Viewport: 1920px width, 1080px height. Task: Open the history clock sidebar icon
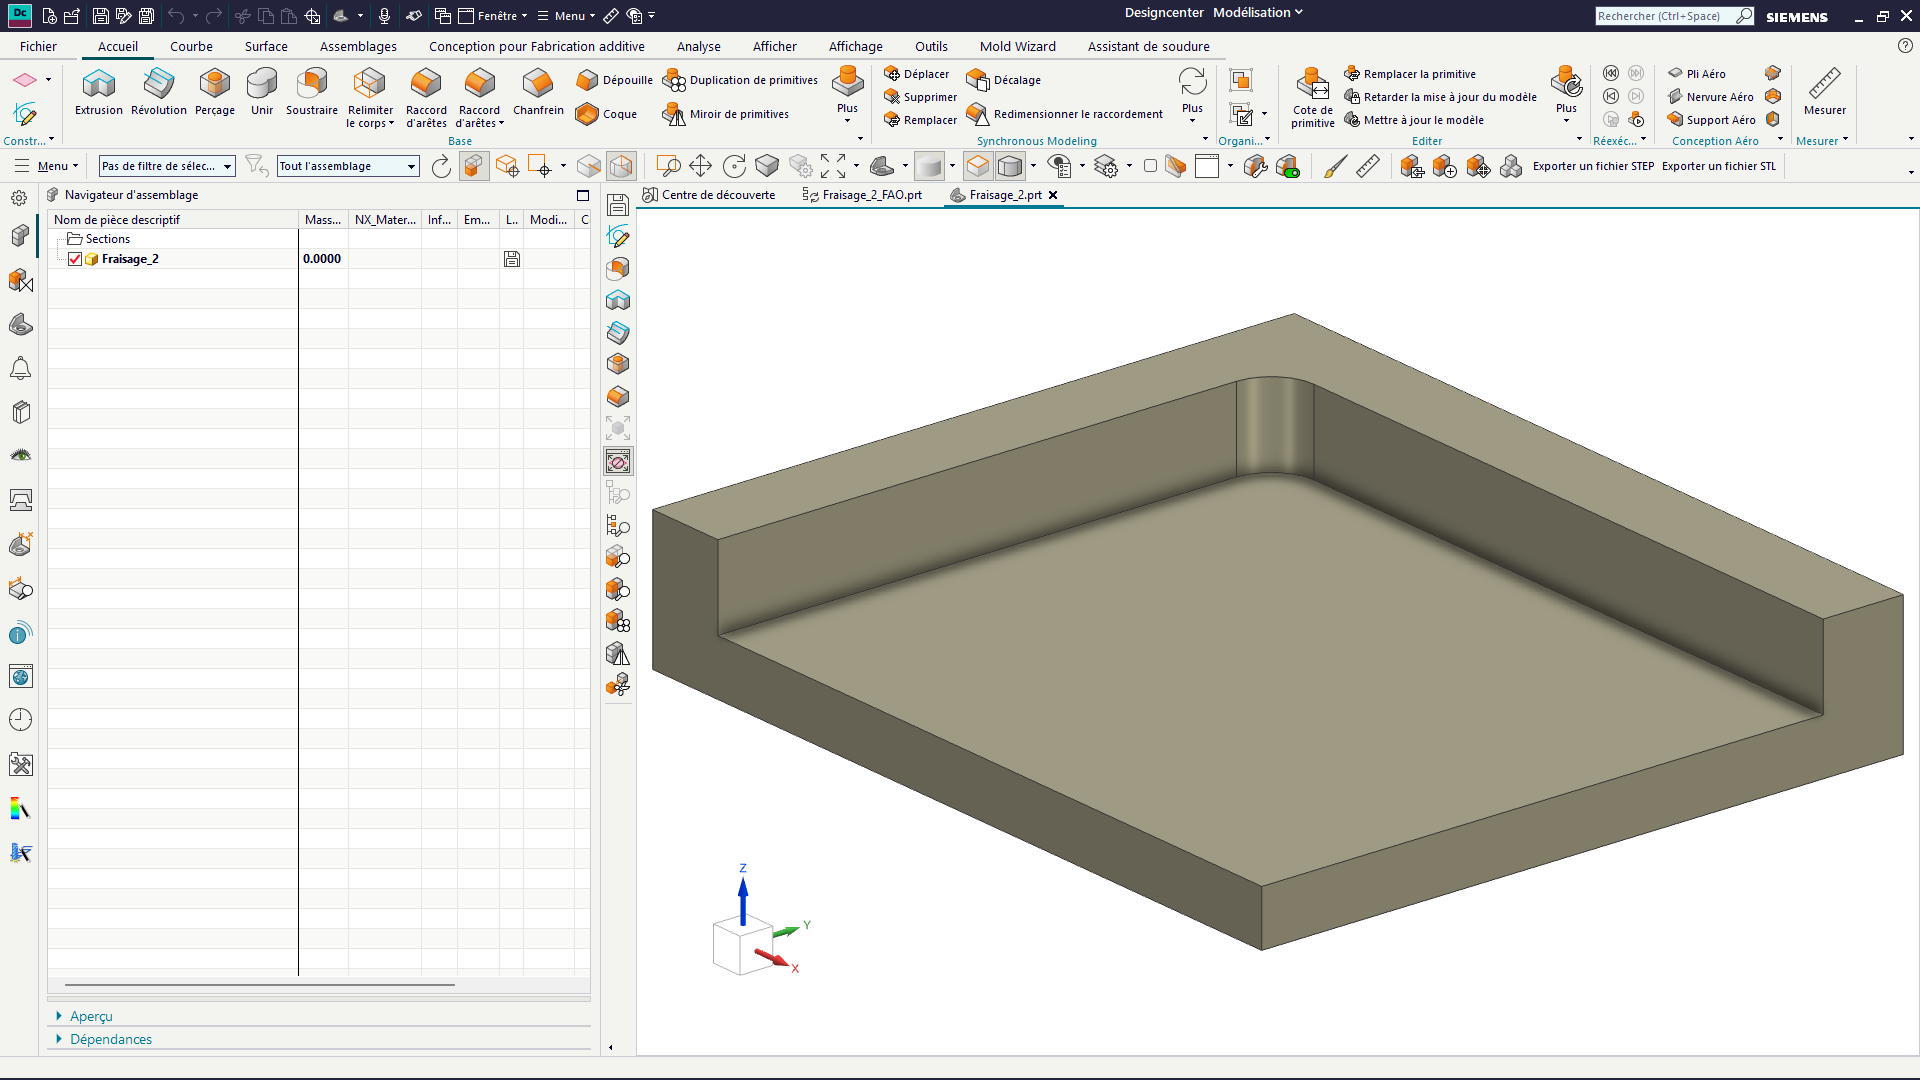[x=20, y=720]
